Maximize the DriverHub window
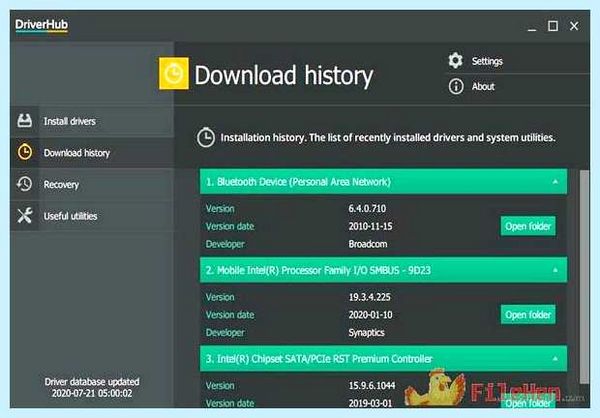This screenshot has height=418, width=600. tap(553, 26)
